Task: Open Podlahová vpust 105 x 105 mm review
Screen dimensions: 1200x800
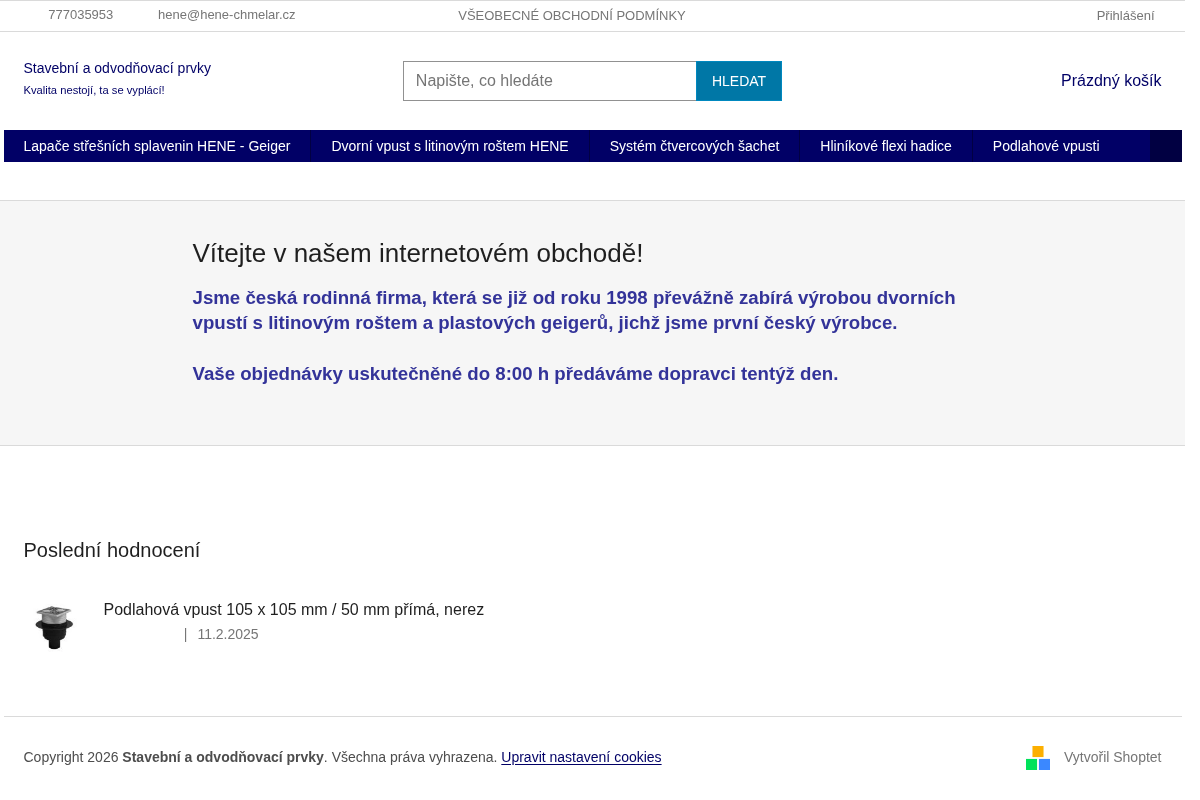Action: click(x=294, y=610)
